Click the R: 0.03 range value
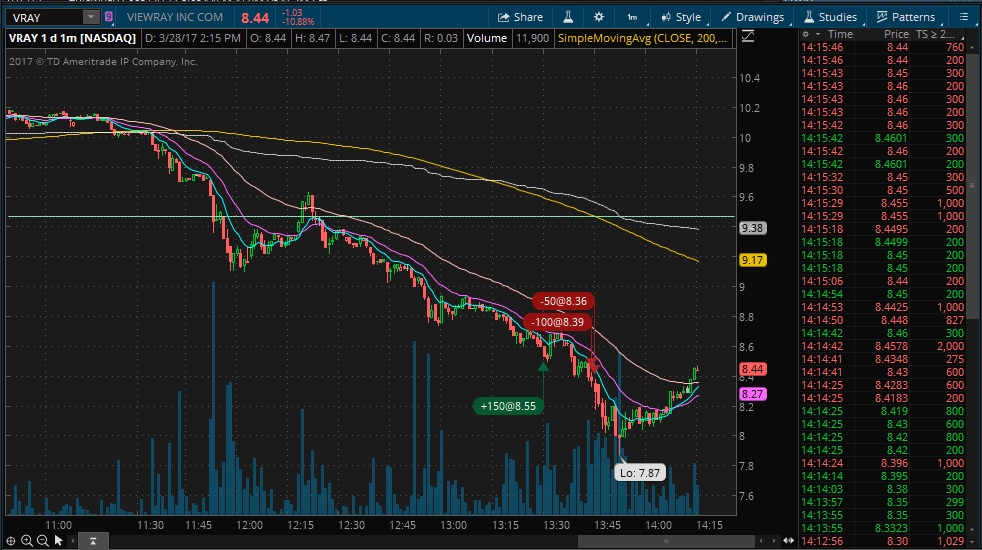Viewport: 982px width, 550px height. tap(441, 38)
